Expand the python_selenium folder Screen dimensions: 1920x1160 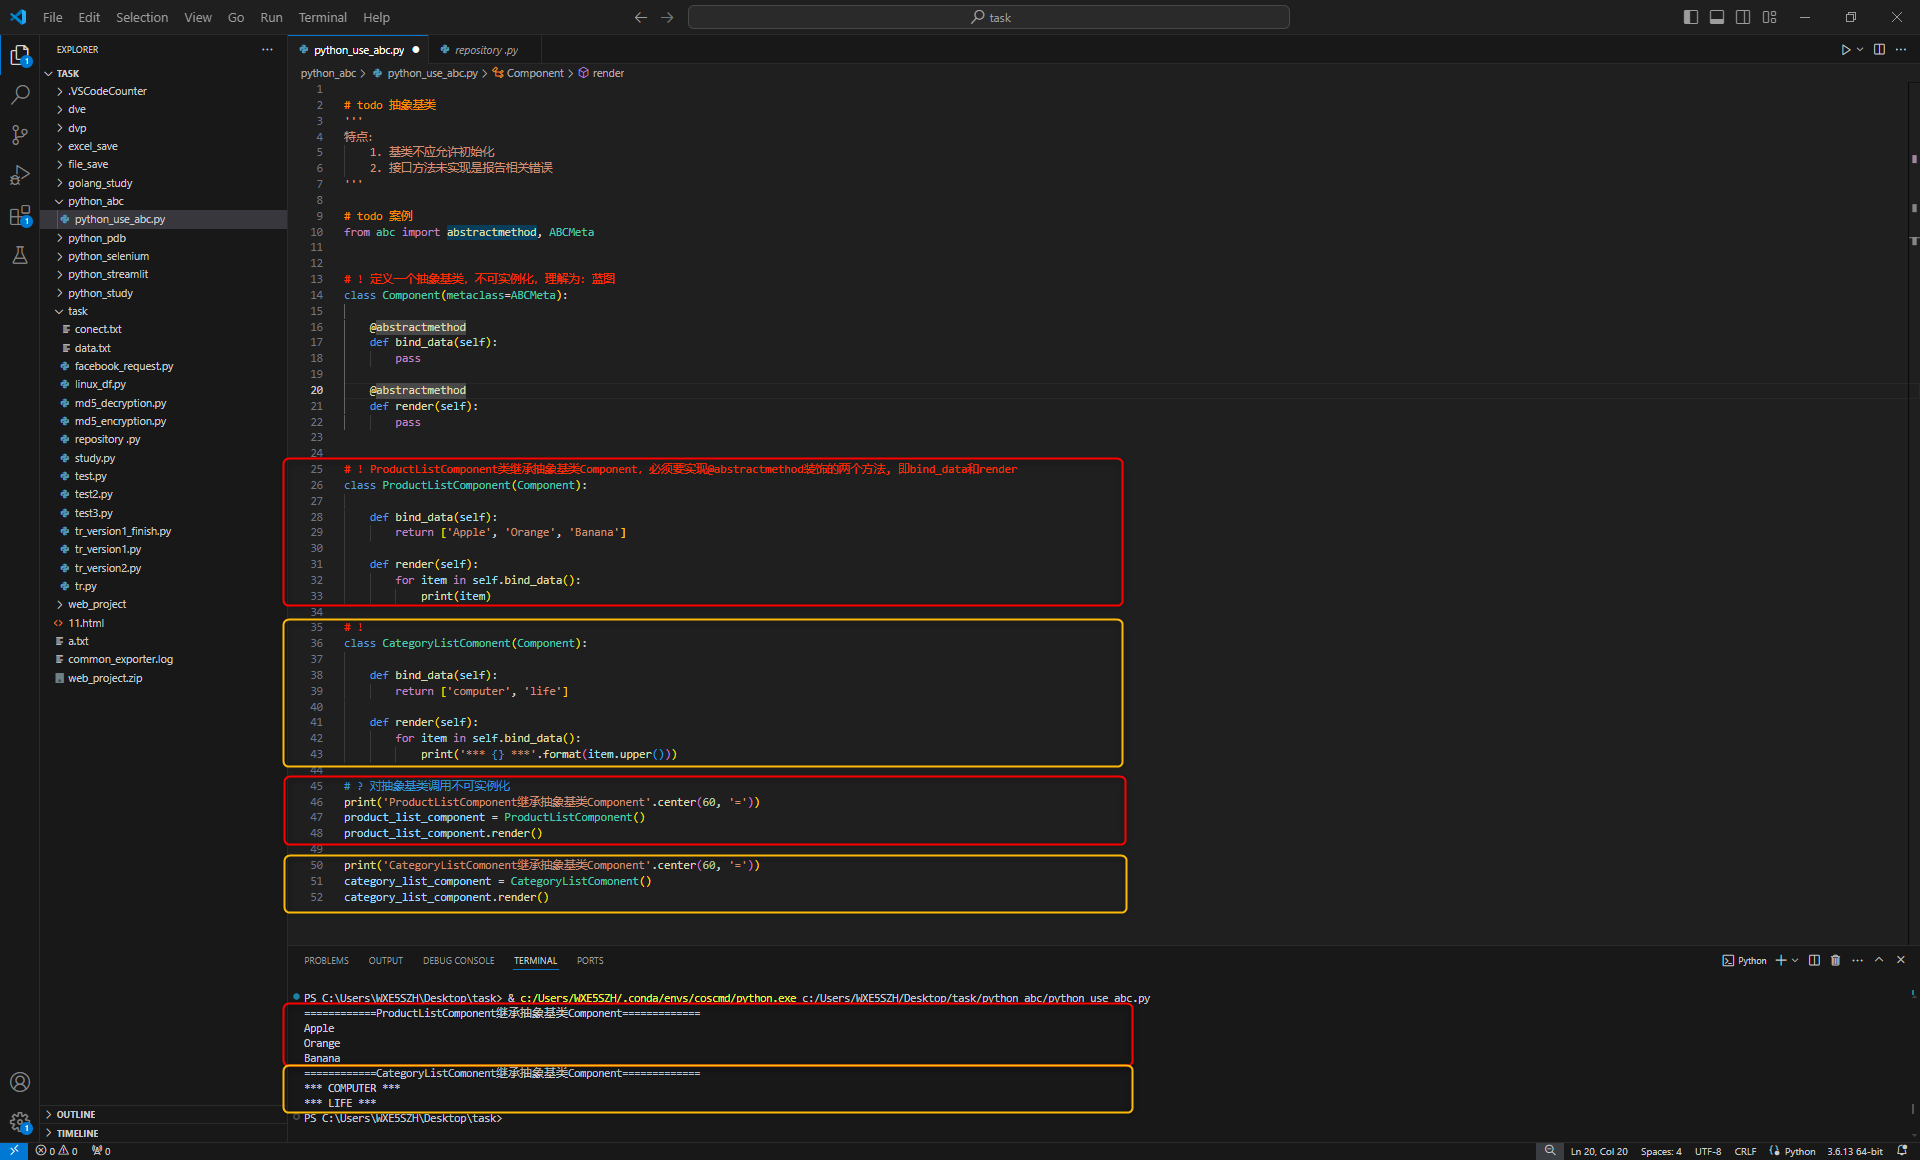pos(163,256)
